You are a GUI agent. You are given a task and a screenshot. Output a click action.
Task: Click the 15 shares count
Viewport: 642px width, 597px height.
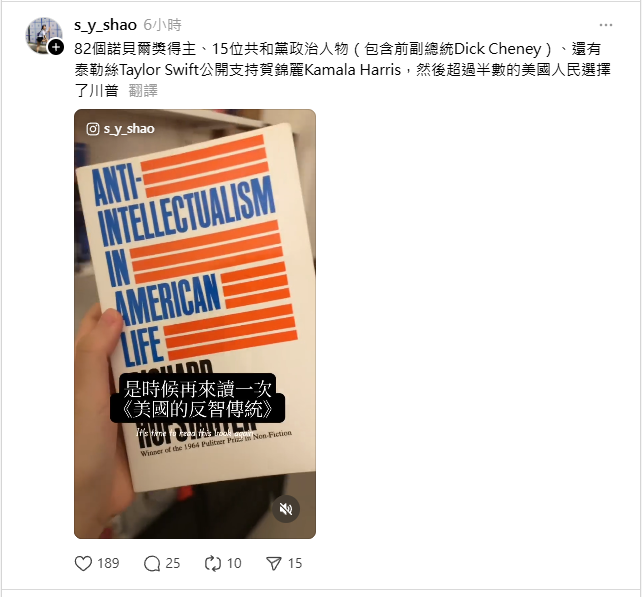(x=295, y=563)
